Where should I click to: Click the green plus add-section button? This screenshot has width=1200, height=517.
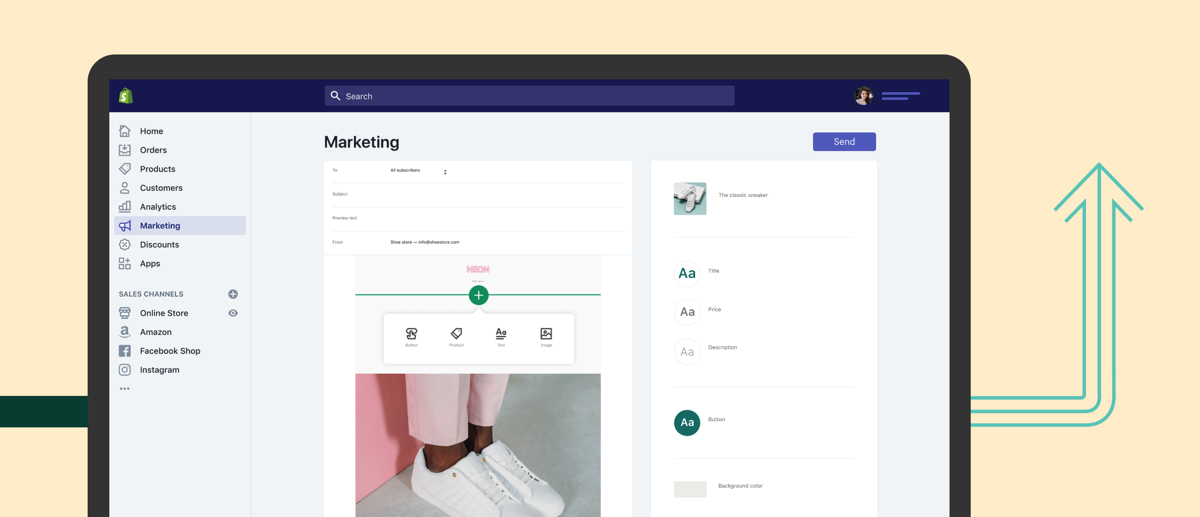coord(478,295)
